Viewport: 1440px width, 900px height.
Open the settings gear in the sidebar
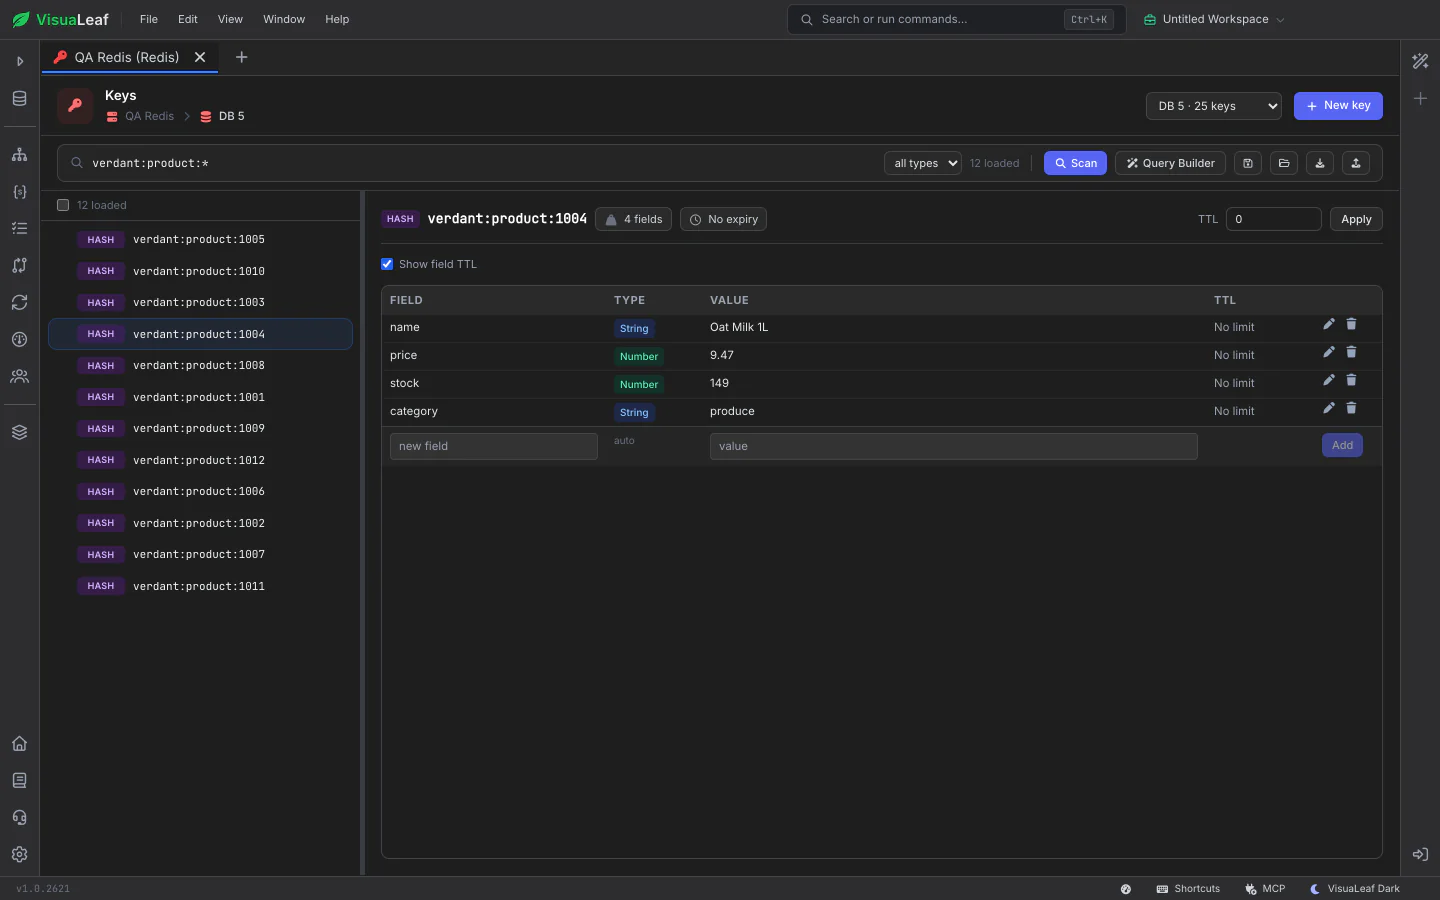19,854
